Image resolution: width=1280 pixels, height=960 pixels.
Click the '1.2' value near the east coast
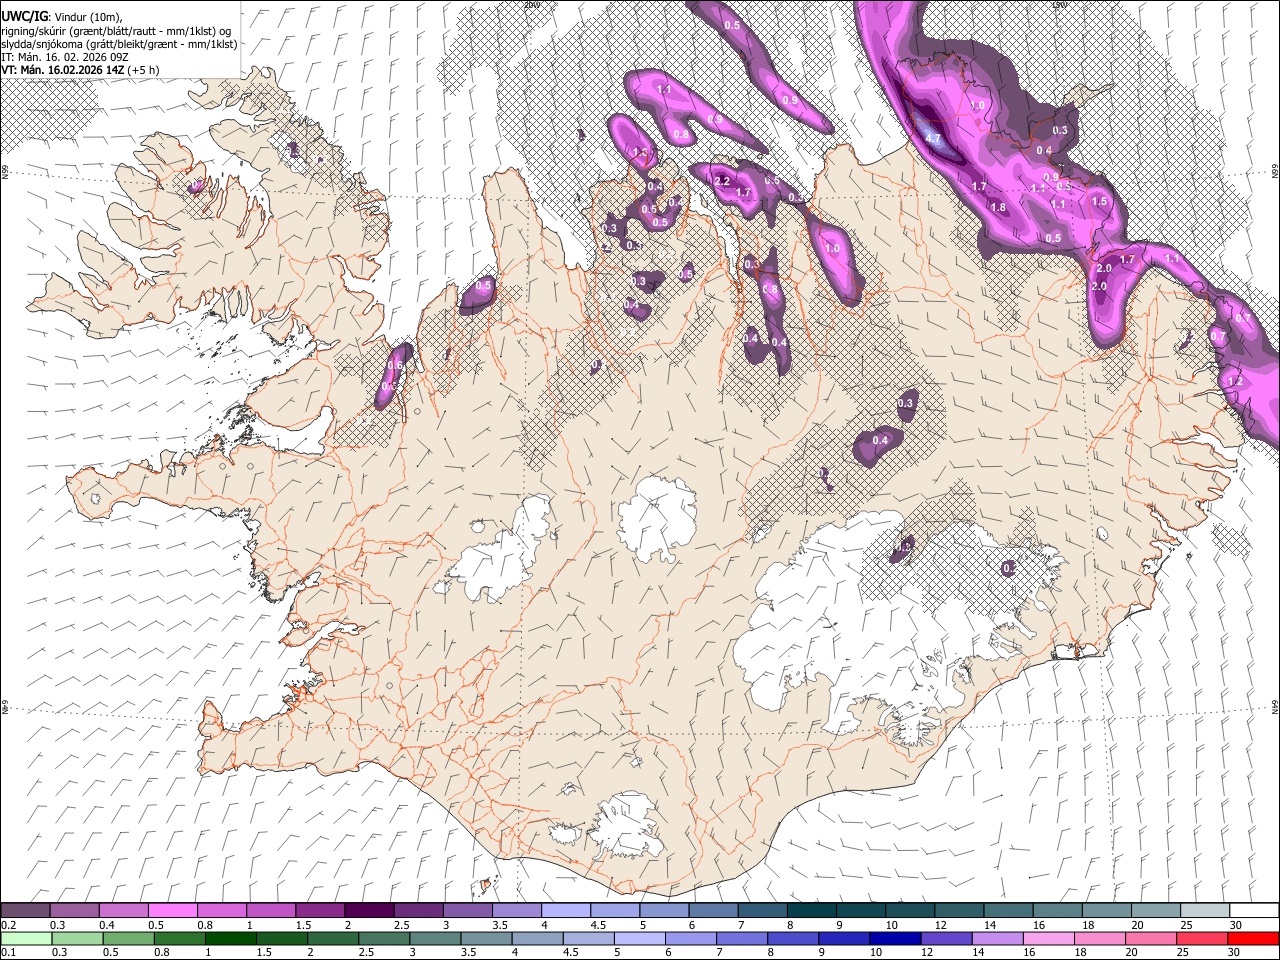(1235, 381)
